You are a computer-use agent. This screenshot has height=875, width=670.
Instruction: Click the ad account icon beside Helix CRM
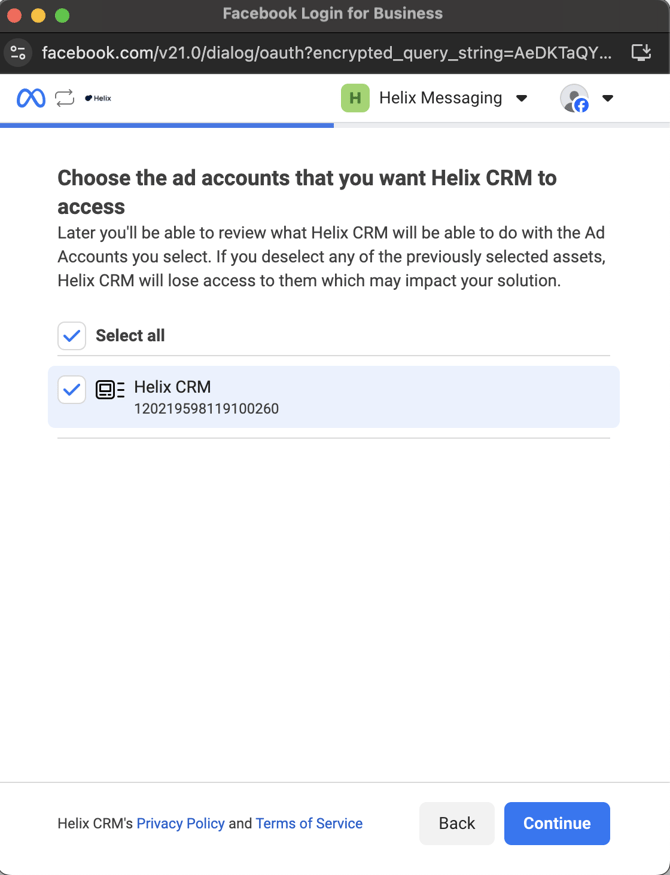tap(110, 390)
